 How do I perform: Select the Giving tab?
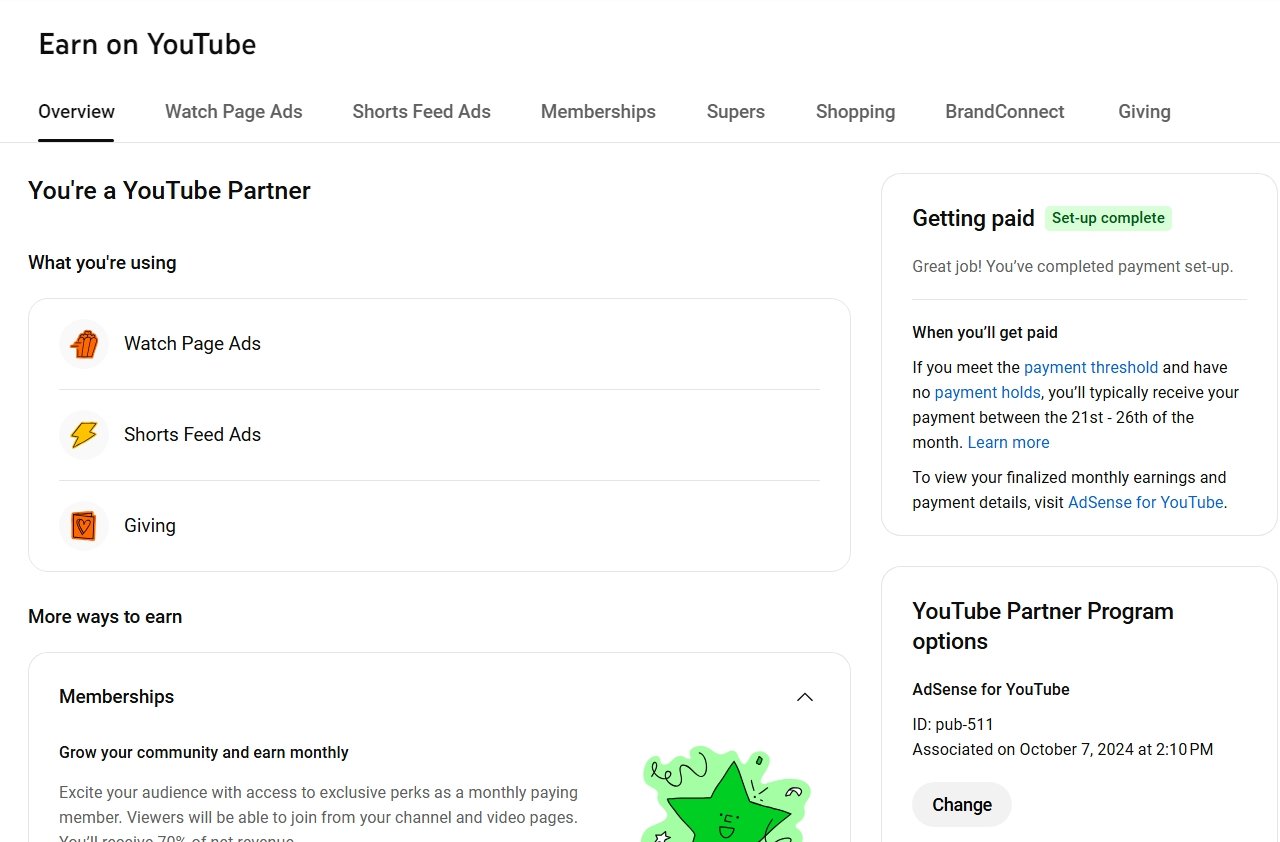click(1144, 112)
